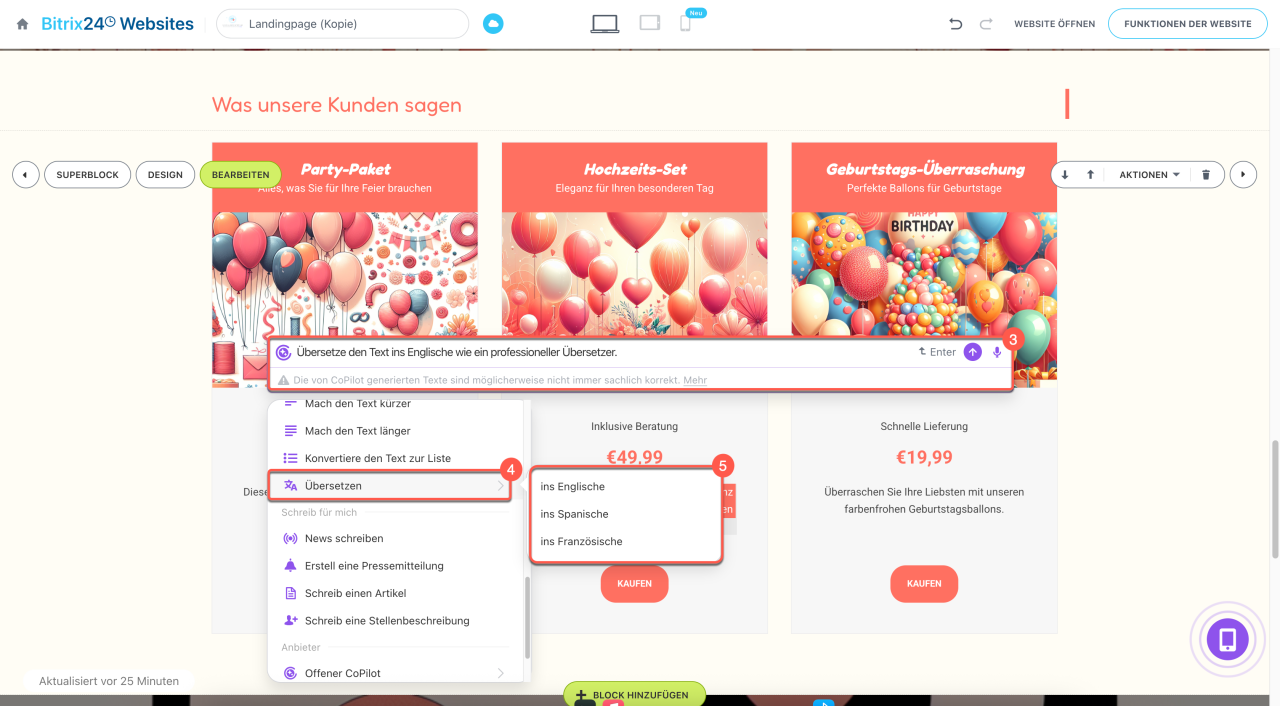
Task: Switch to desktop preview icon
Action: coord(604,23)
